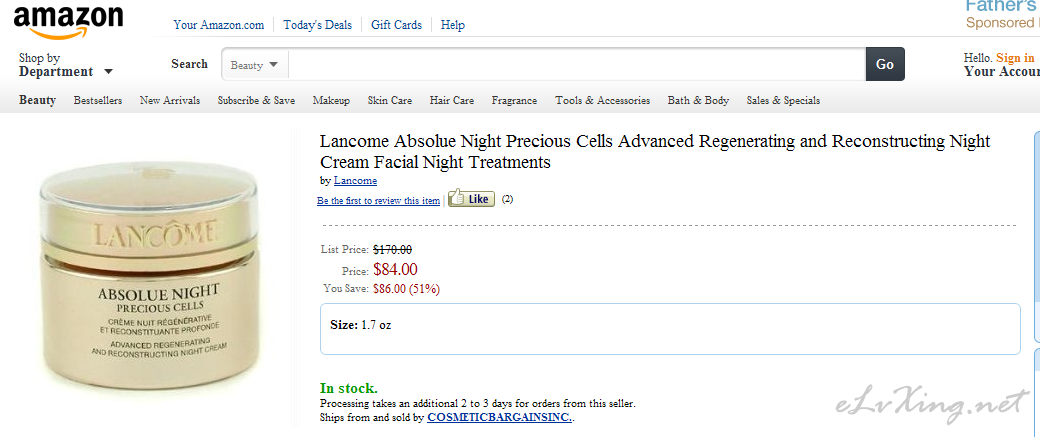Image resolution: width=1040 pixels, height=437 pixels.
Task: Click inside the search text field
Action: (x=577, y=65)
